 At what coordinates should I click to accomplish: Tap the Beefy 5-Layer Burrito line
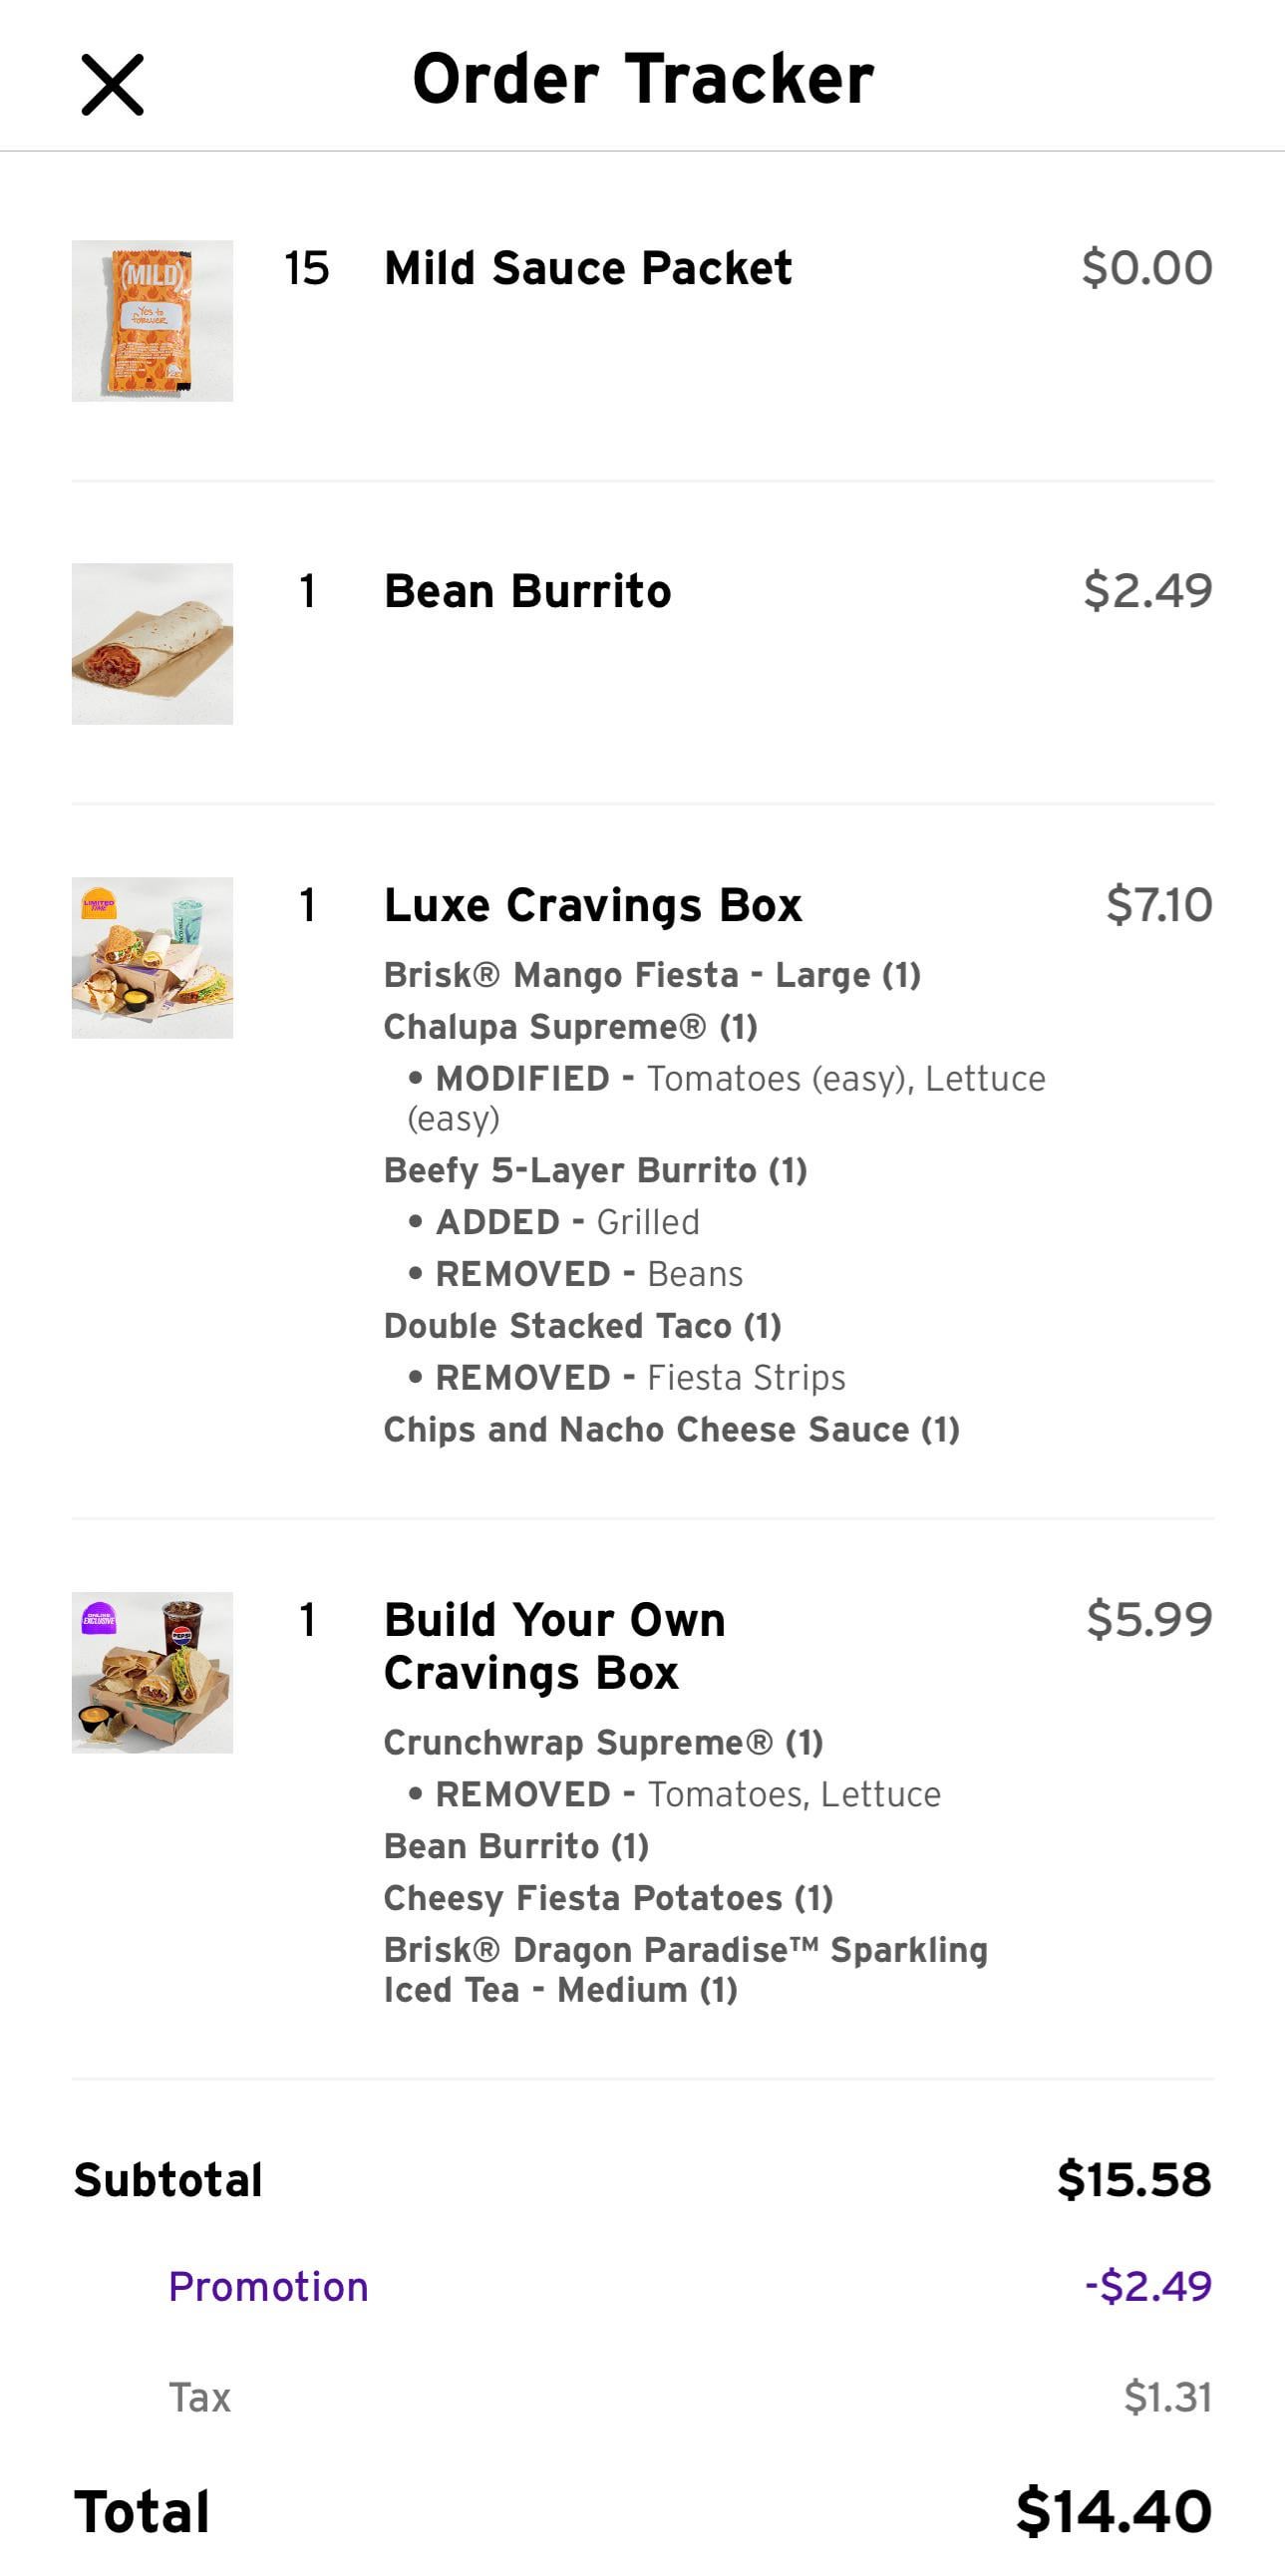(x=595, y=1170)
